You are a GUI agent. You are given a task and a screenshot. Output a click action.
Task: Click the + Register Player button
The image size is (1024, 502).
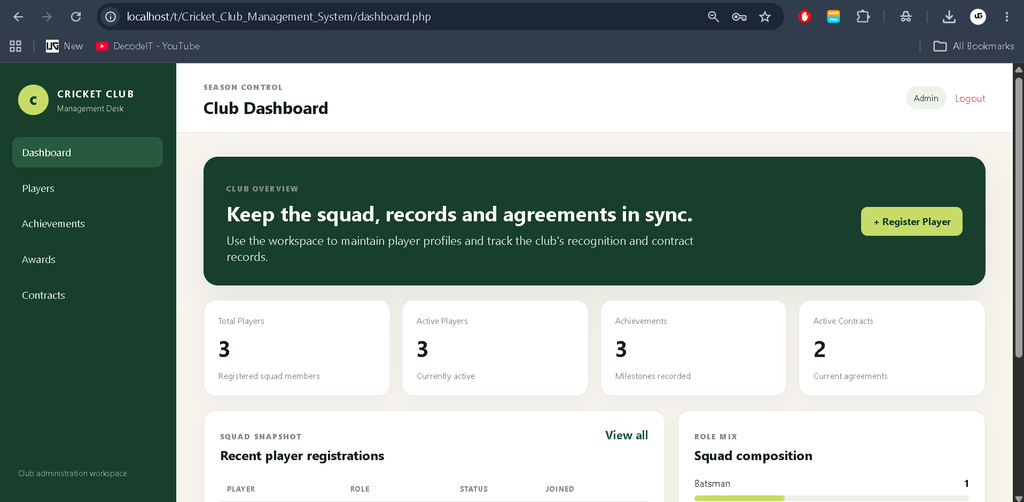[x=912, y=221]
